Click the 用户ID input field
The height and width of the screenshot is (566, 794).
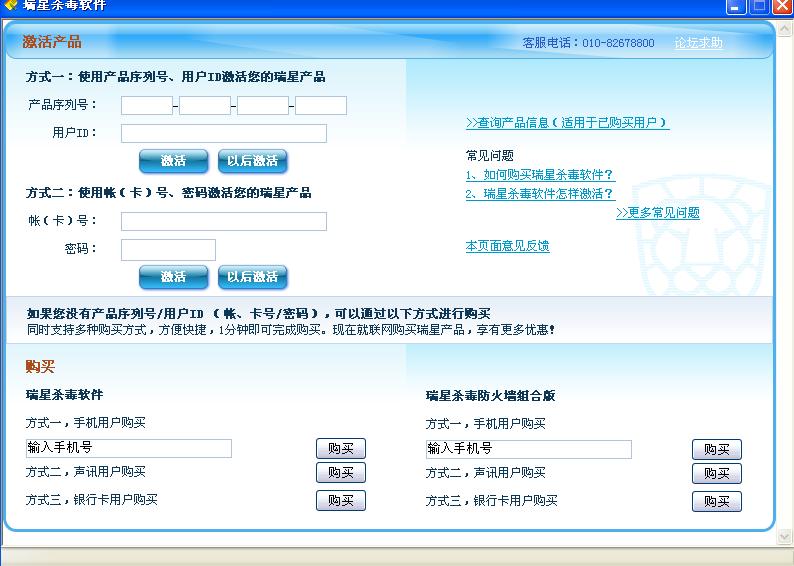pyautogui.click(x=224, y=133)
